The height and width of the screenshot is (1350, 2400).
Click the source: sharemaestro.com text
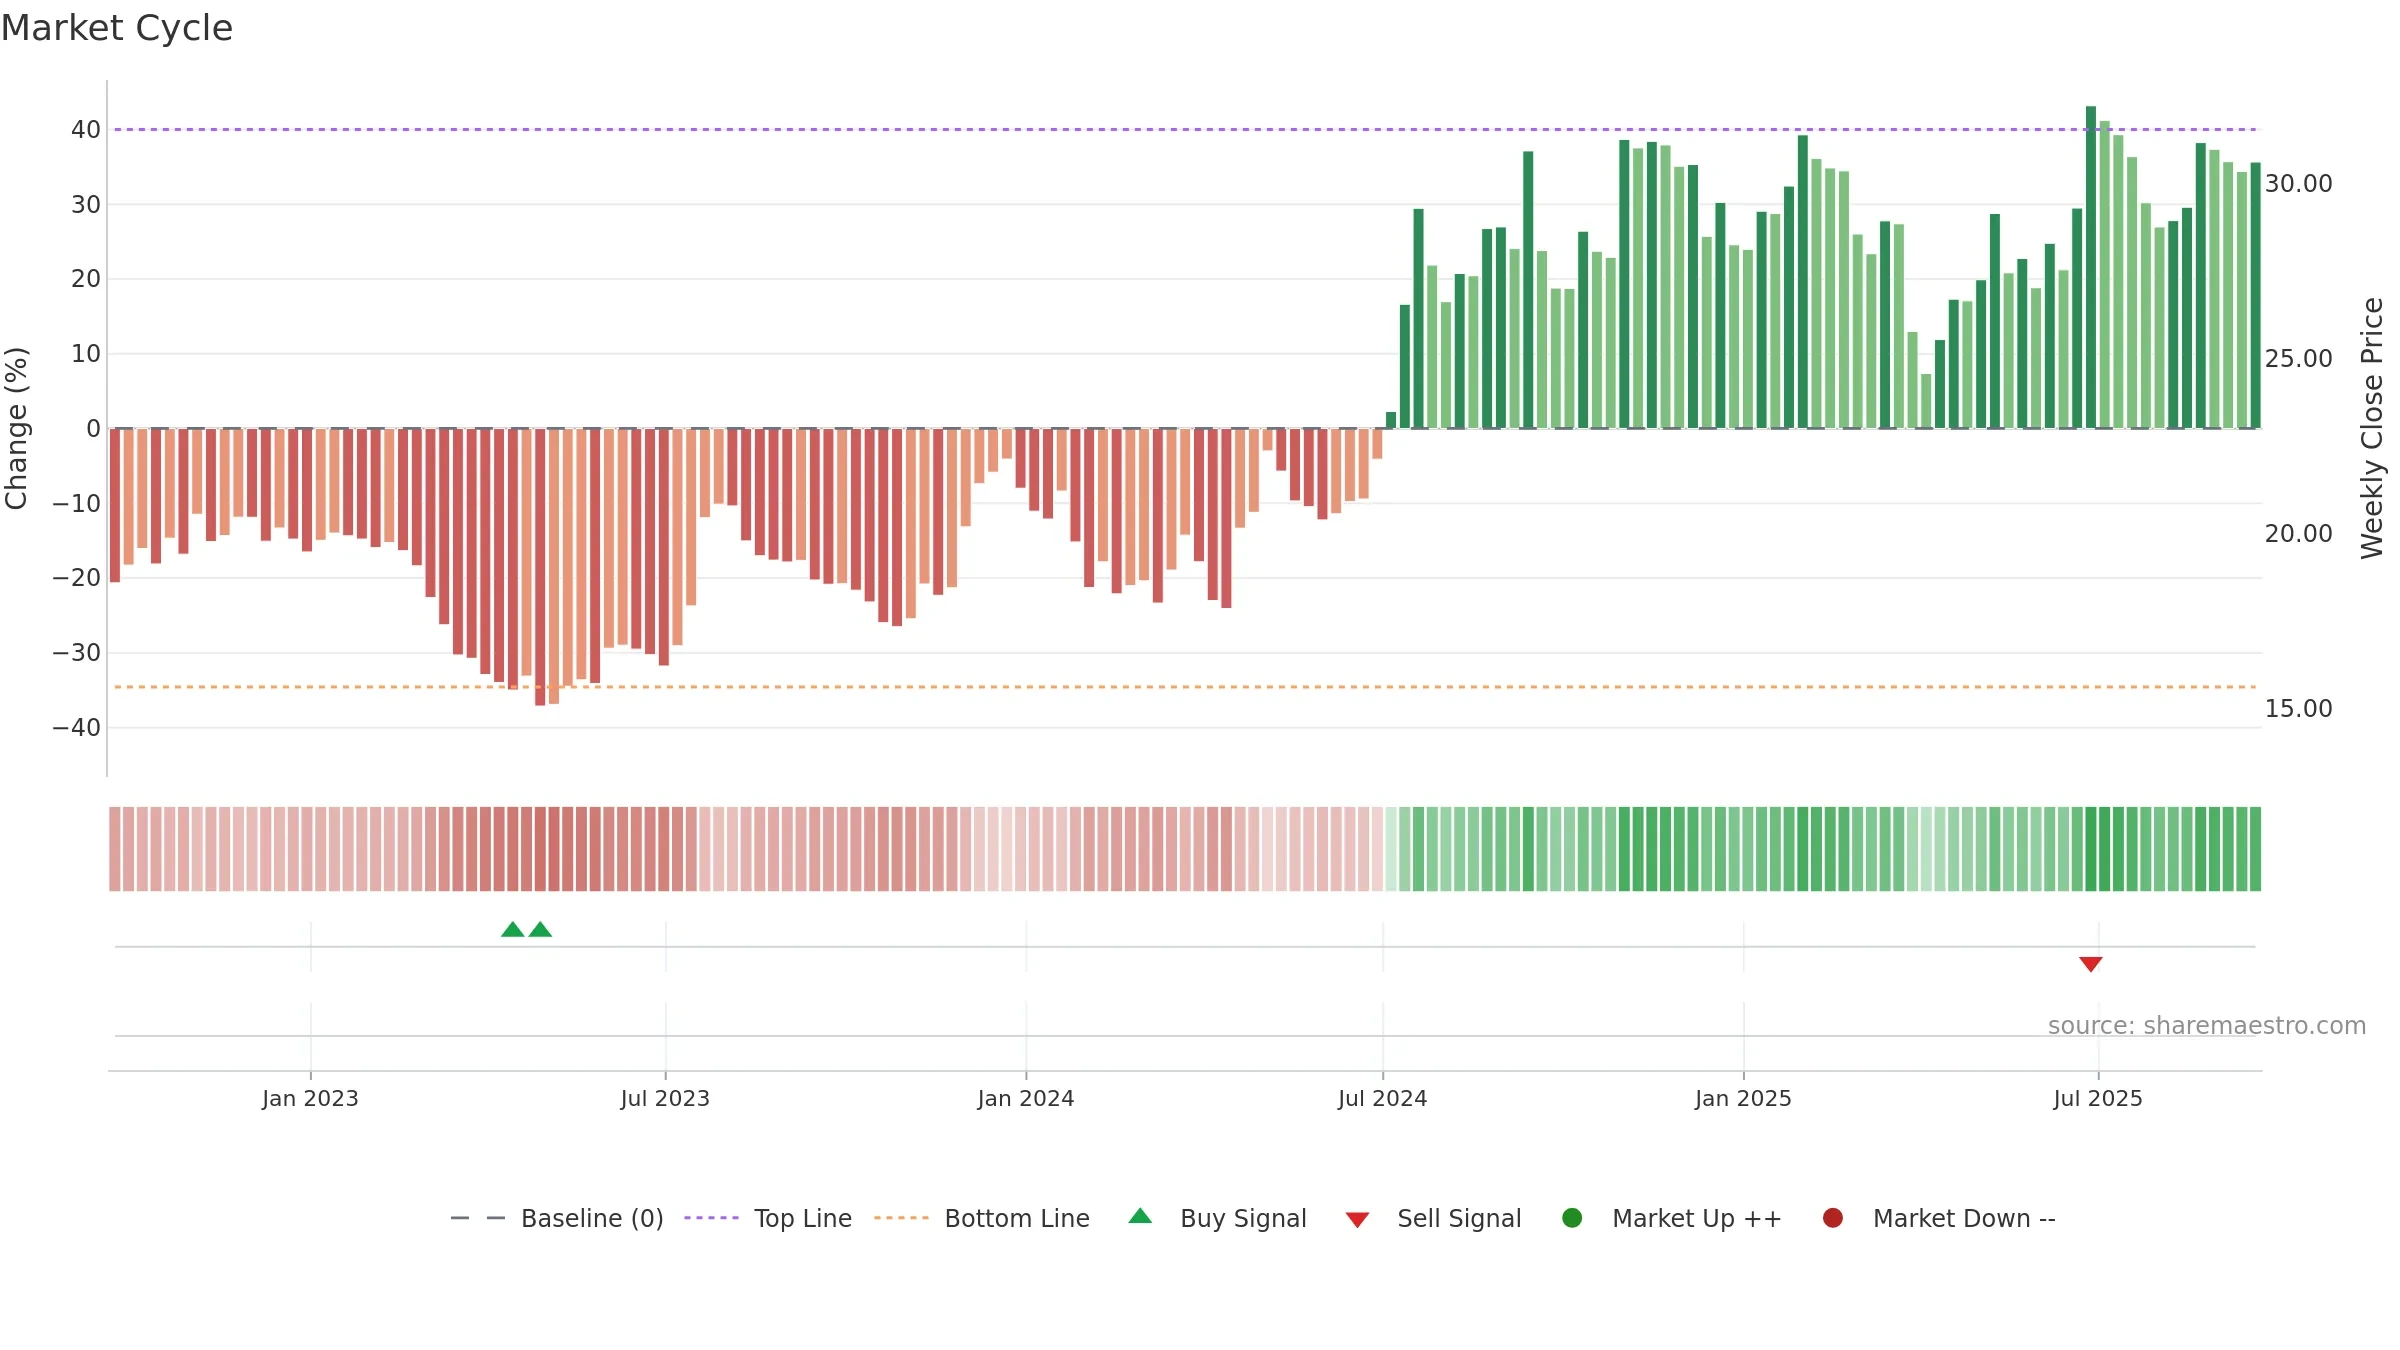(x=2207, y=1025)
